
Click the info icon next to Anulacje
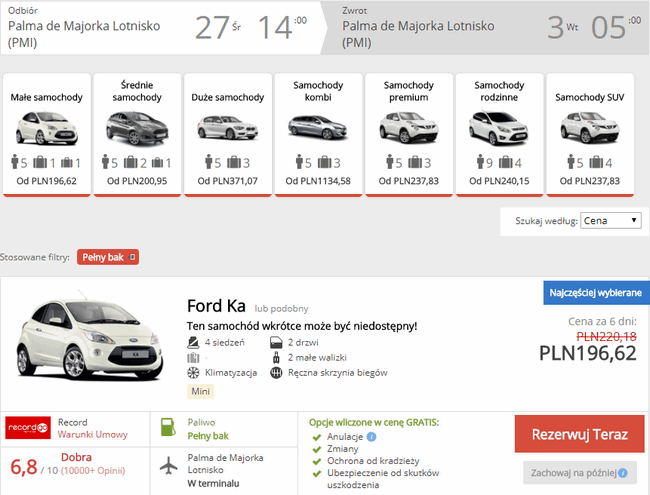click(371, 437)
